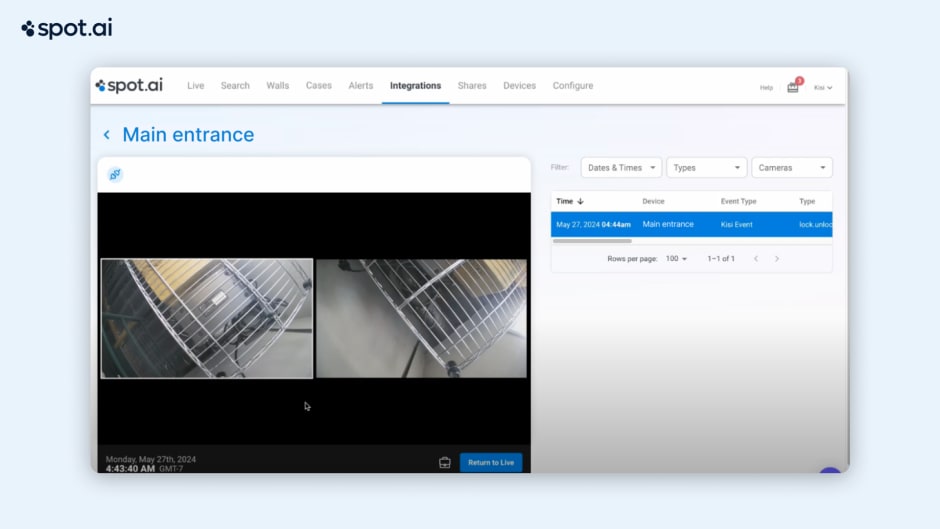
Task: Click the Main entrance page title
Action: [188, 135]
